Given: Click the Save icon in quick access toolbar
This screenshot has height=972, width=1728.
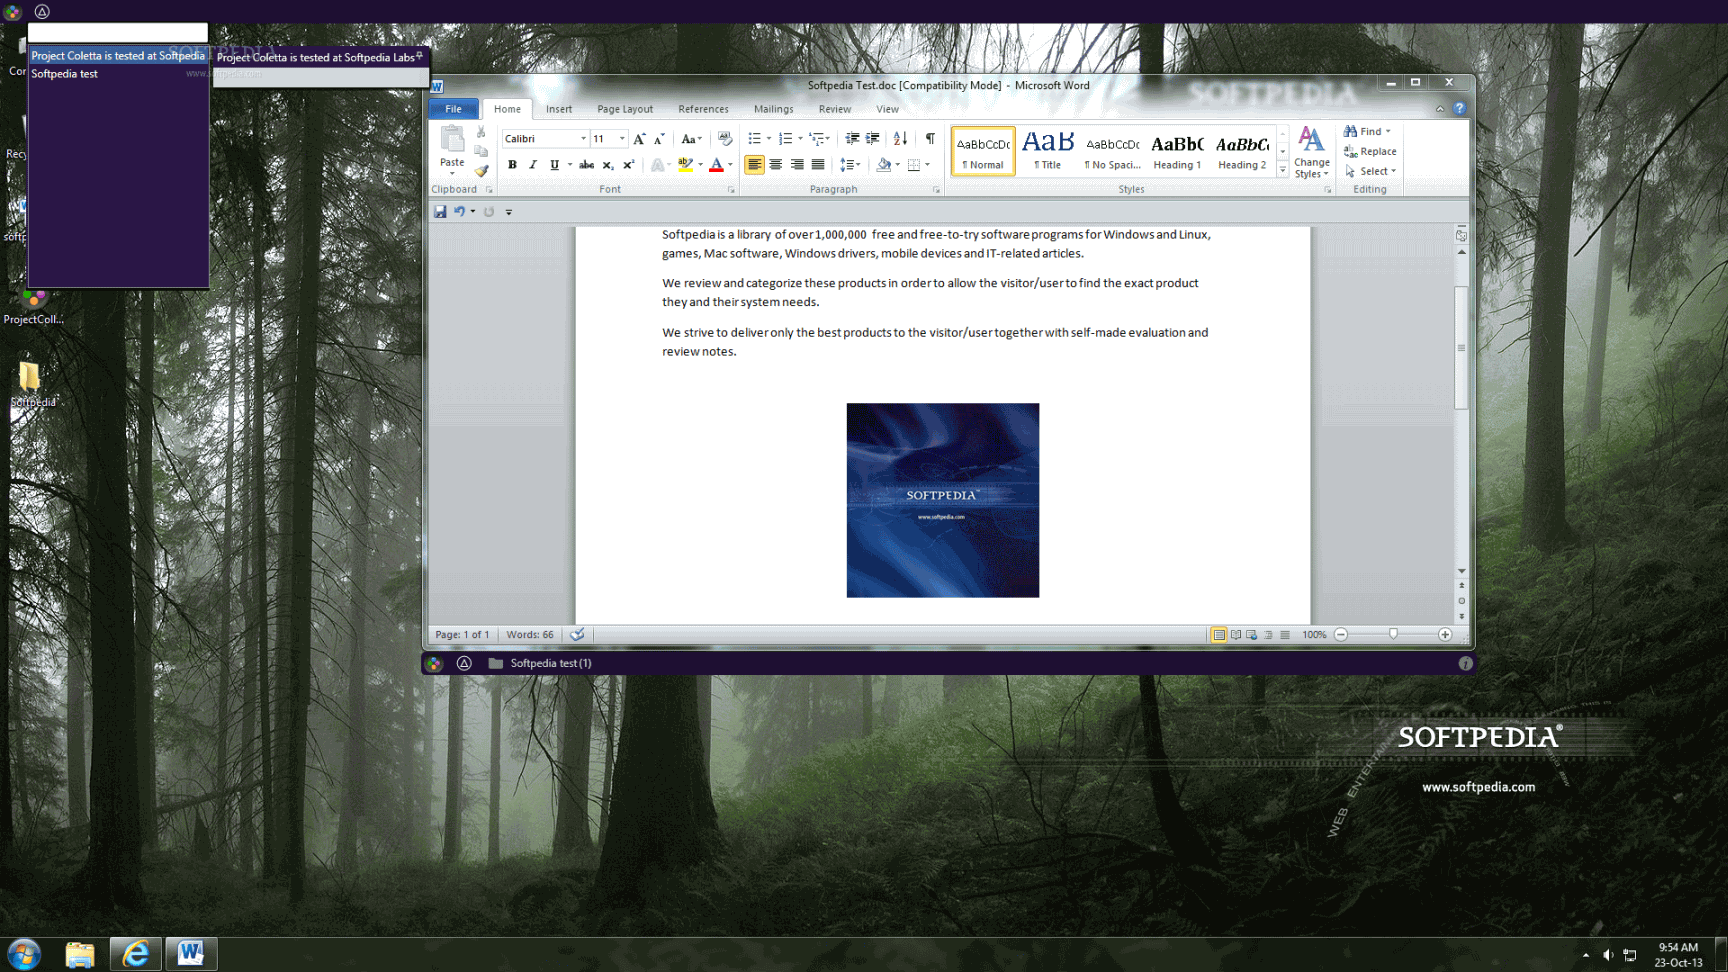Looking at the screenshot, I should (440, 212).
